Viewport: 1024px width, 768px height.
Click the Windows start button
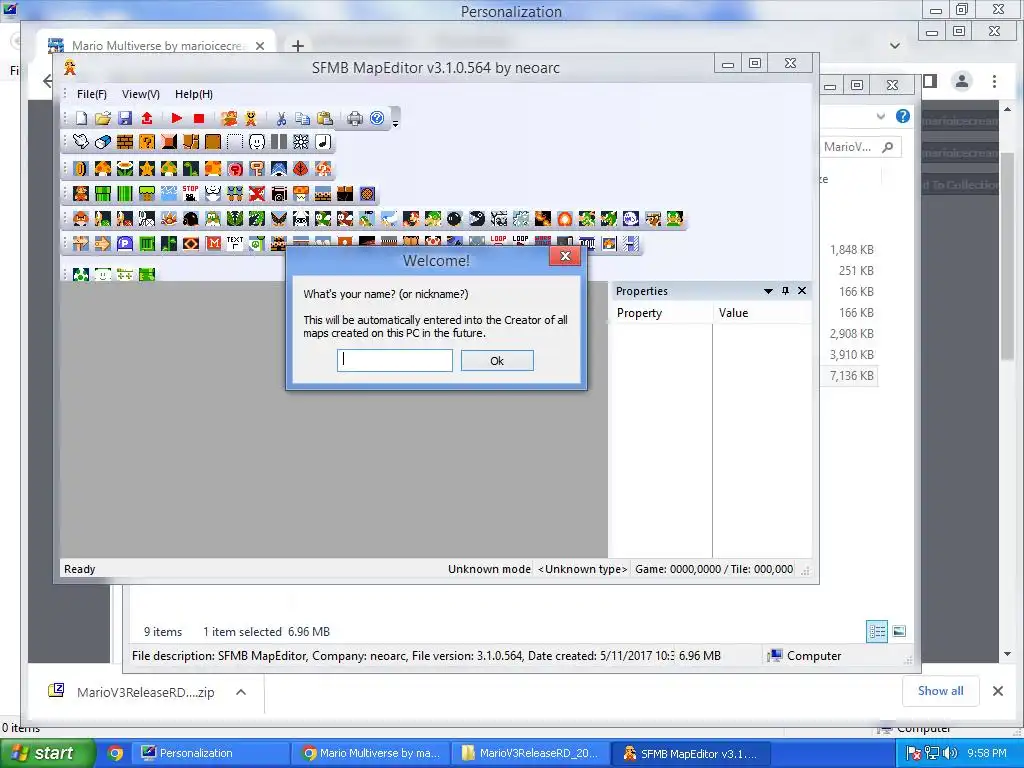tap(46, 753)
